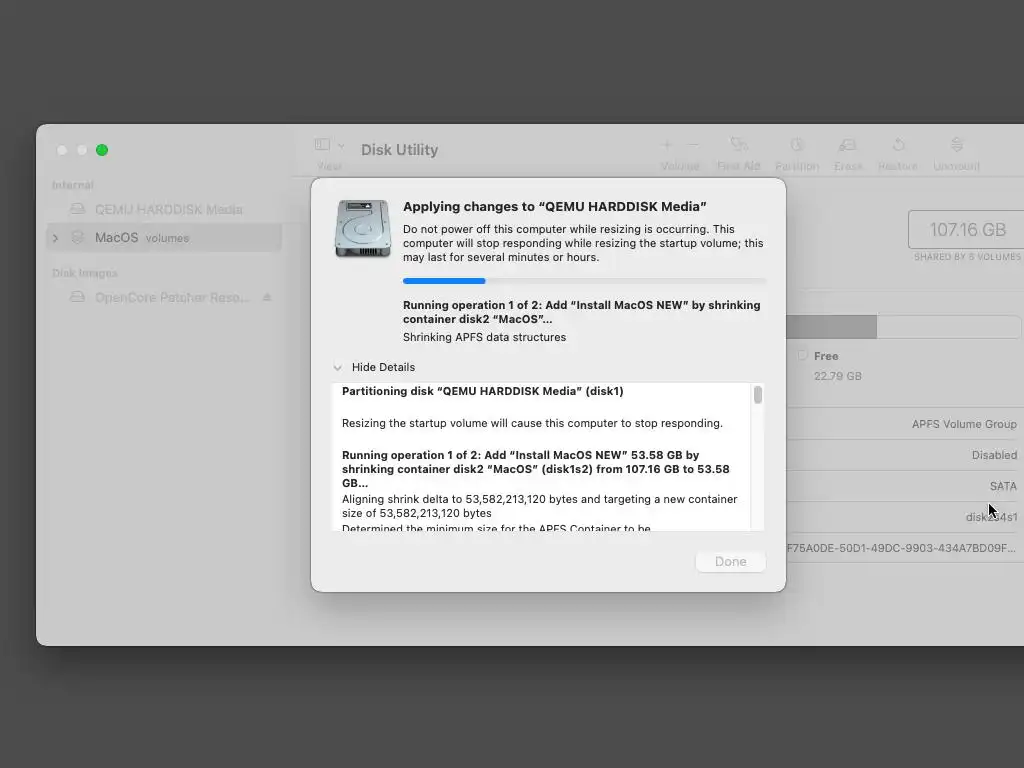The image size is (1024, 768).
Task: Collapse the Hide Details disclosure chevron
Action: [x=338, y=368]
